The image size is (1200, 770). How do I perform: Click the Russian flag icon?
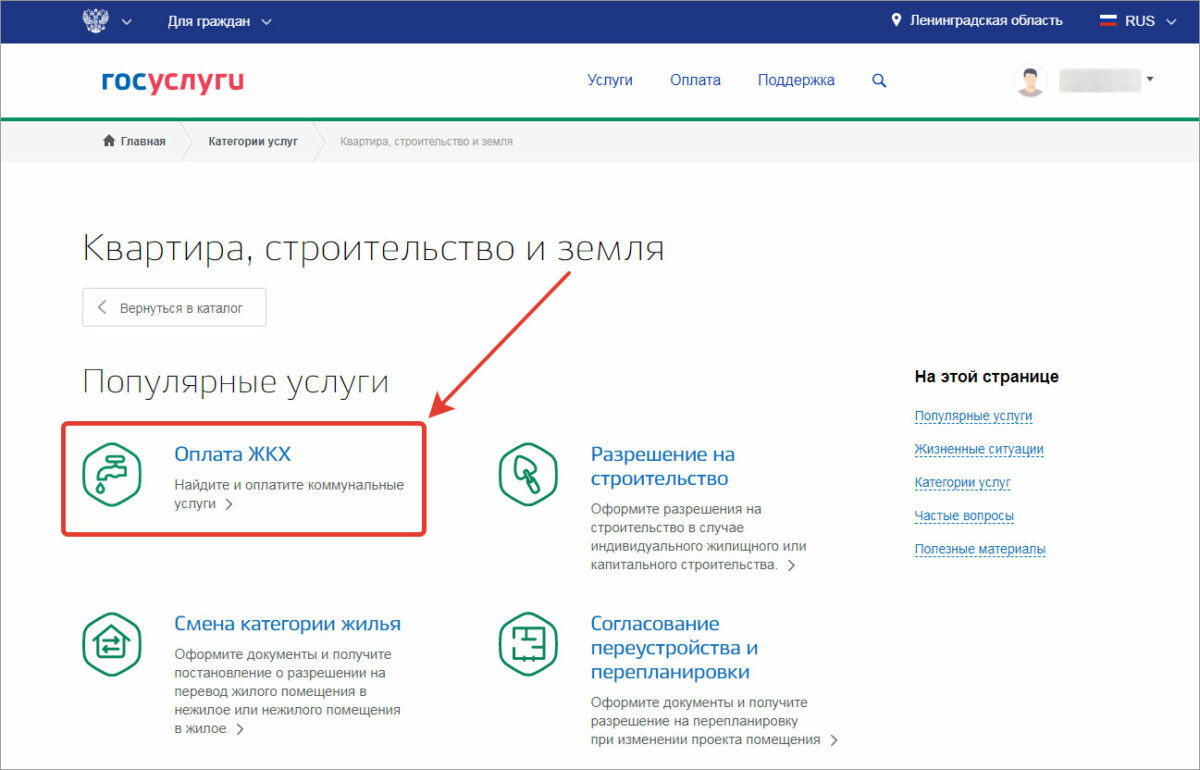tap(1108, 21)
